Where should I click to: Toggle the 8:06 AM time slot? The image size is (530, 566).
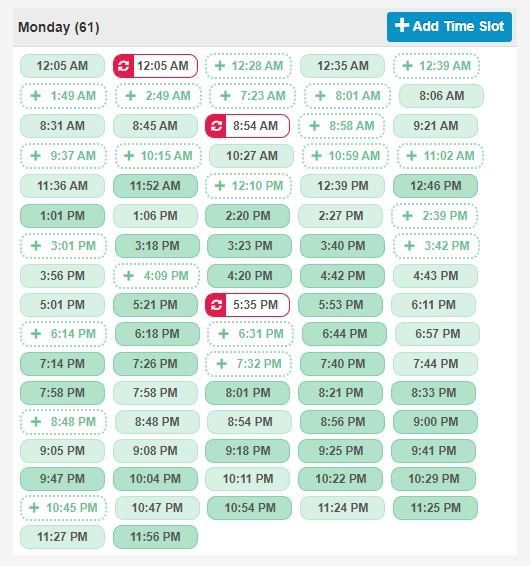point(441,96)
